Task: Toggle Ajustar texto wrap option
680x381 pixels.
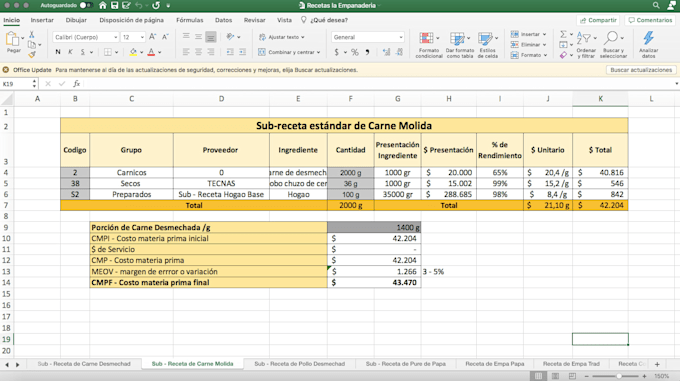Action: point(281,37)
